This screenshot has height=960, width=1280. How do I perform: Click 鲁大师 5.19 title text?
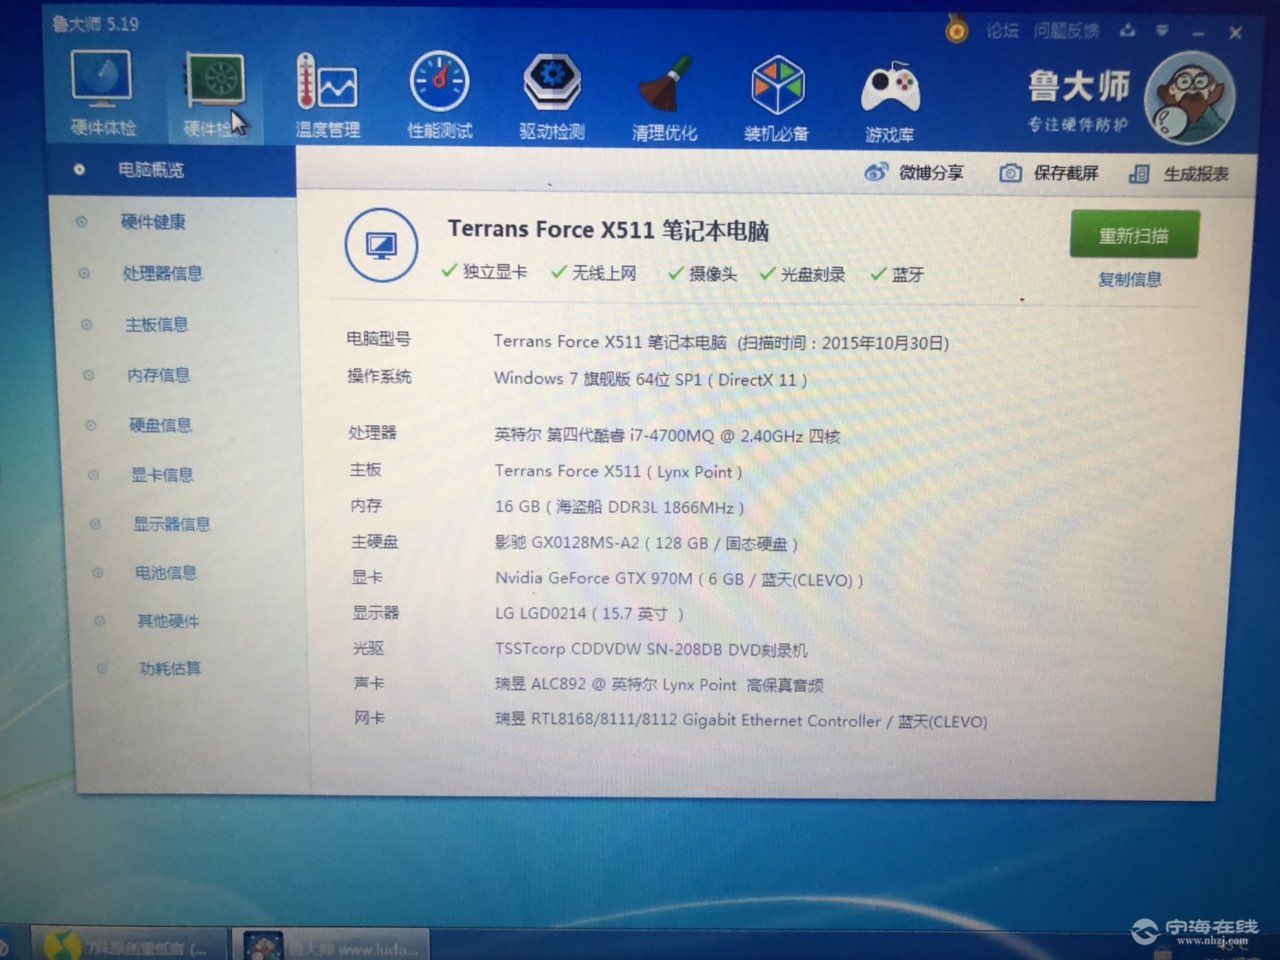[x=95, y=22]
